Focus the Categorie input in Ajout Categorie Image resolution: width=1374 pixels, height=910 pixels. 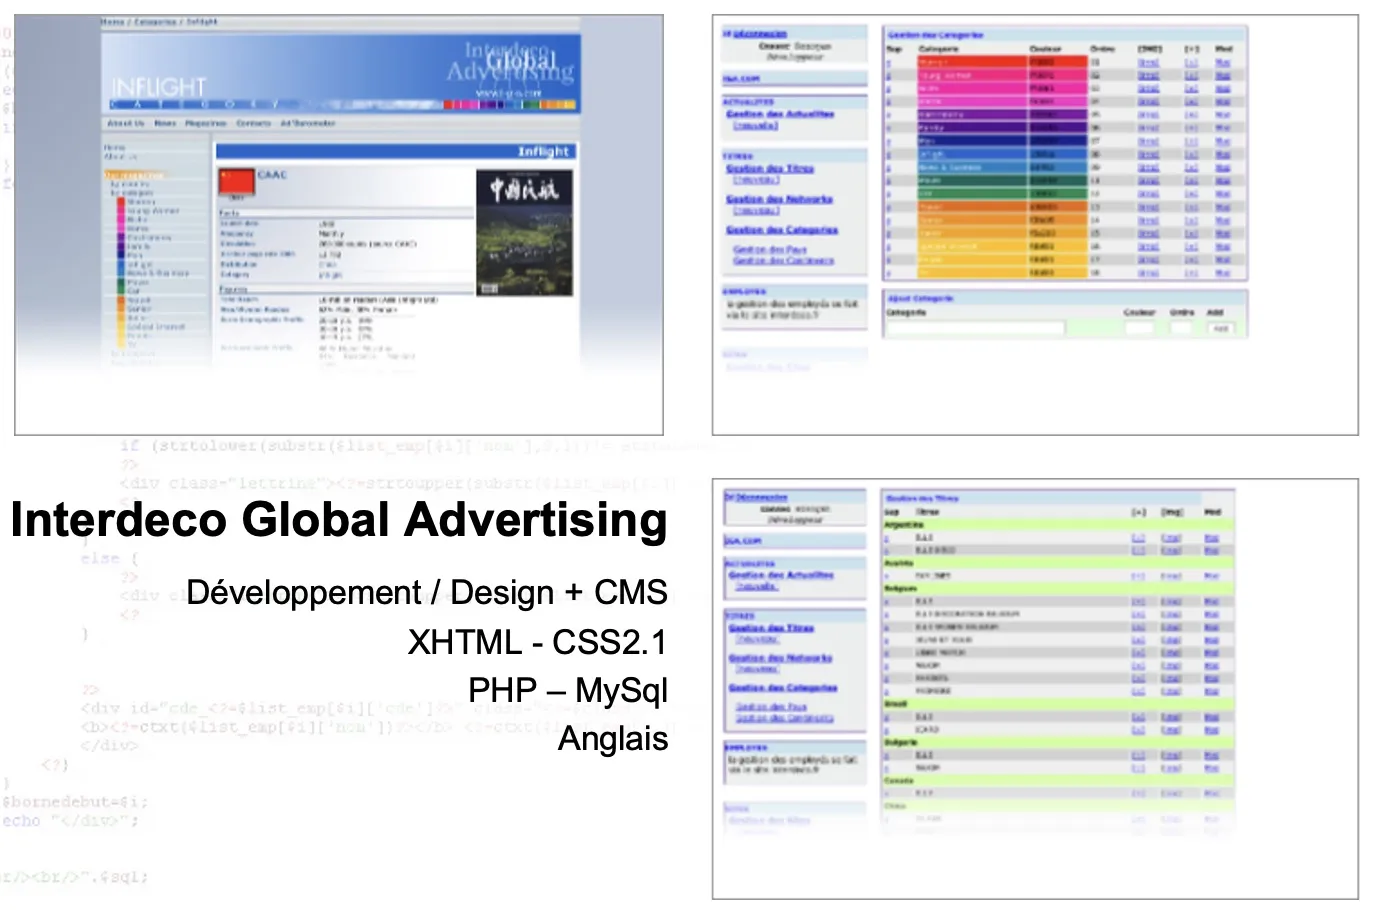[x=976, y=328]
